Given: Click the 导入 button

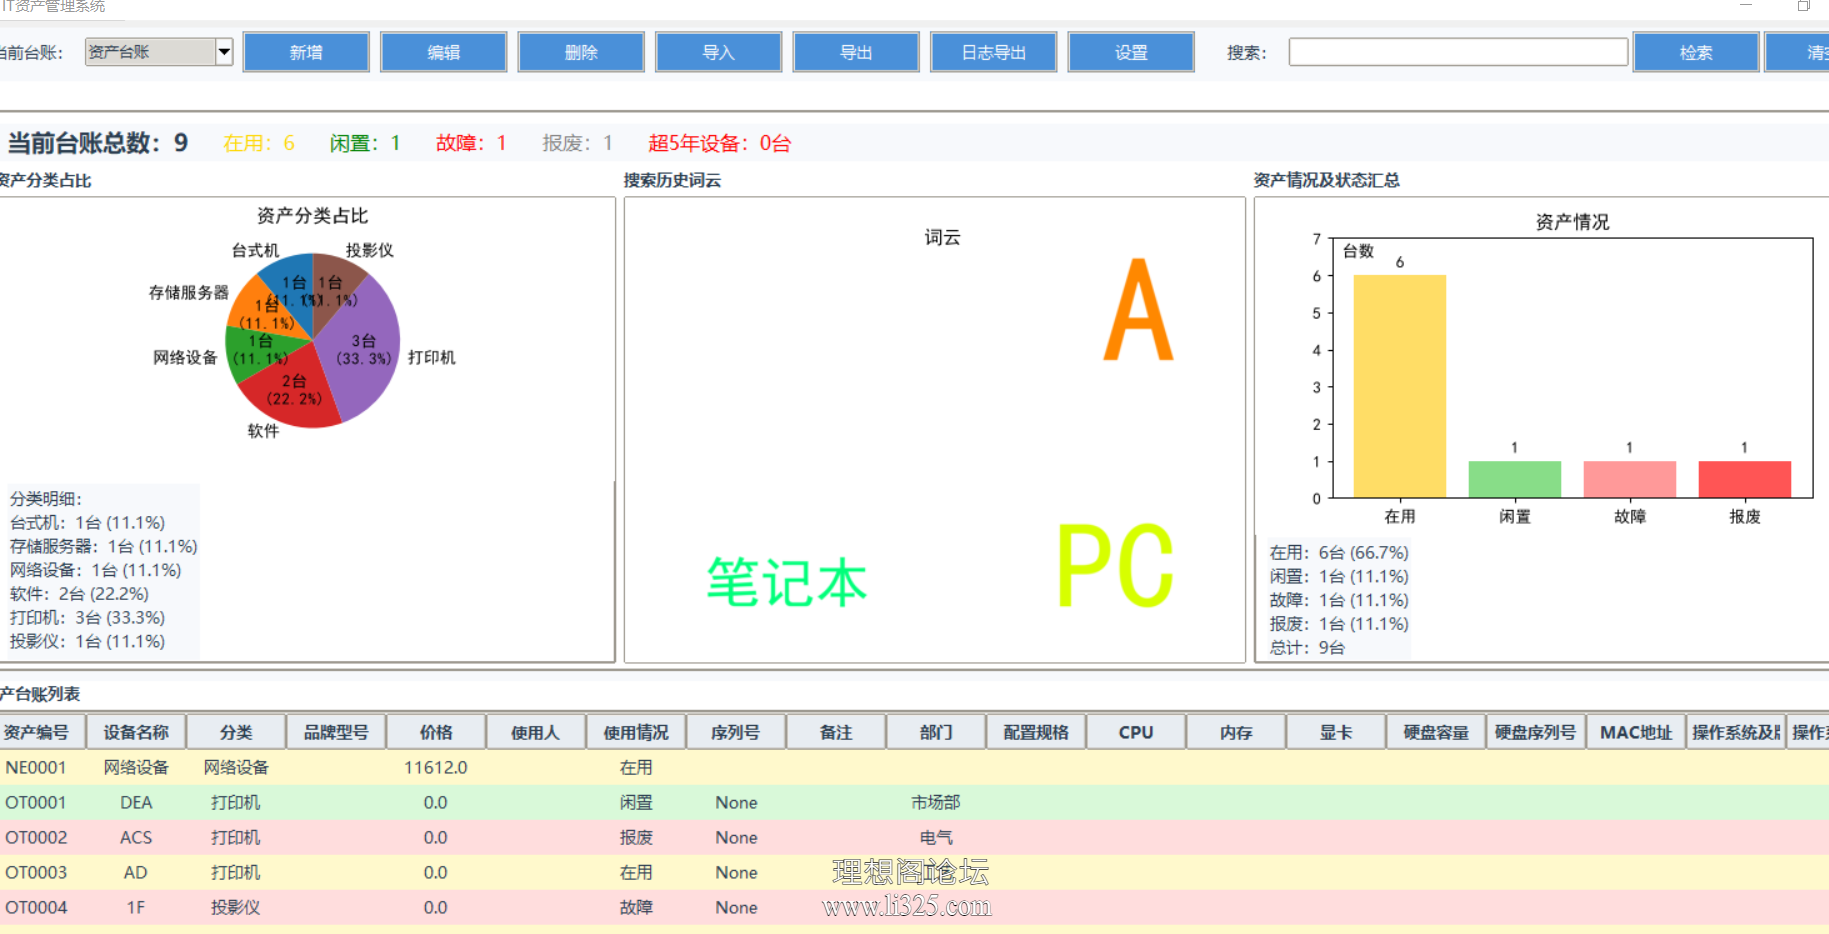Looking at the screenshot, I should (718, 52).
